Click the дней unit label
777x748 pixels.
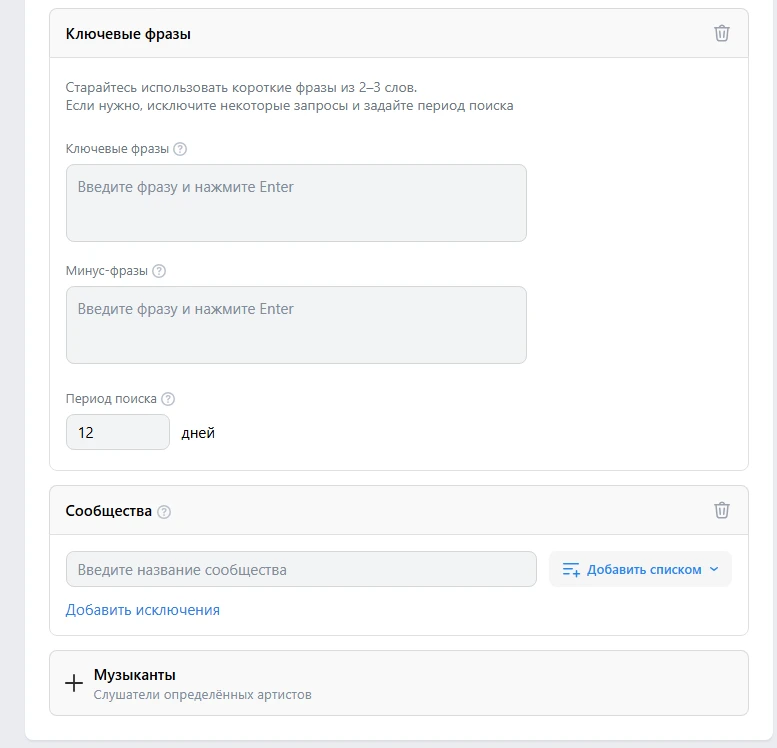tap(198, 433)
